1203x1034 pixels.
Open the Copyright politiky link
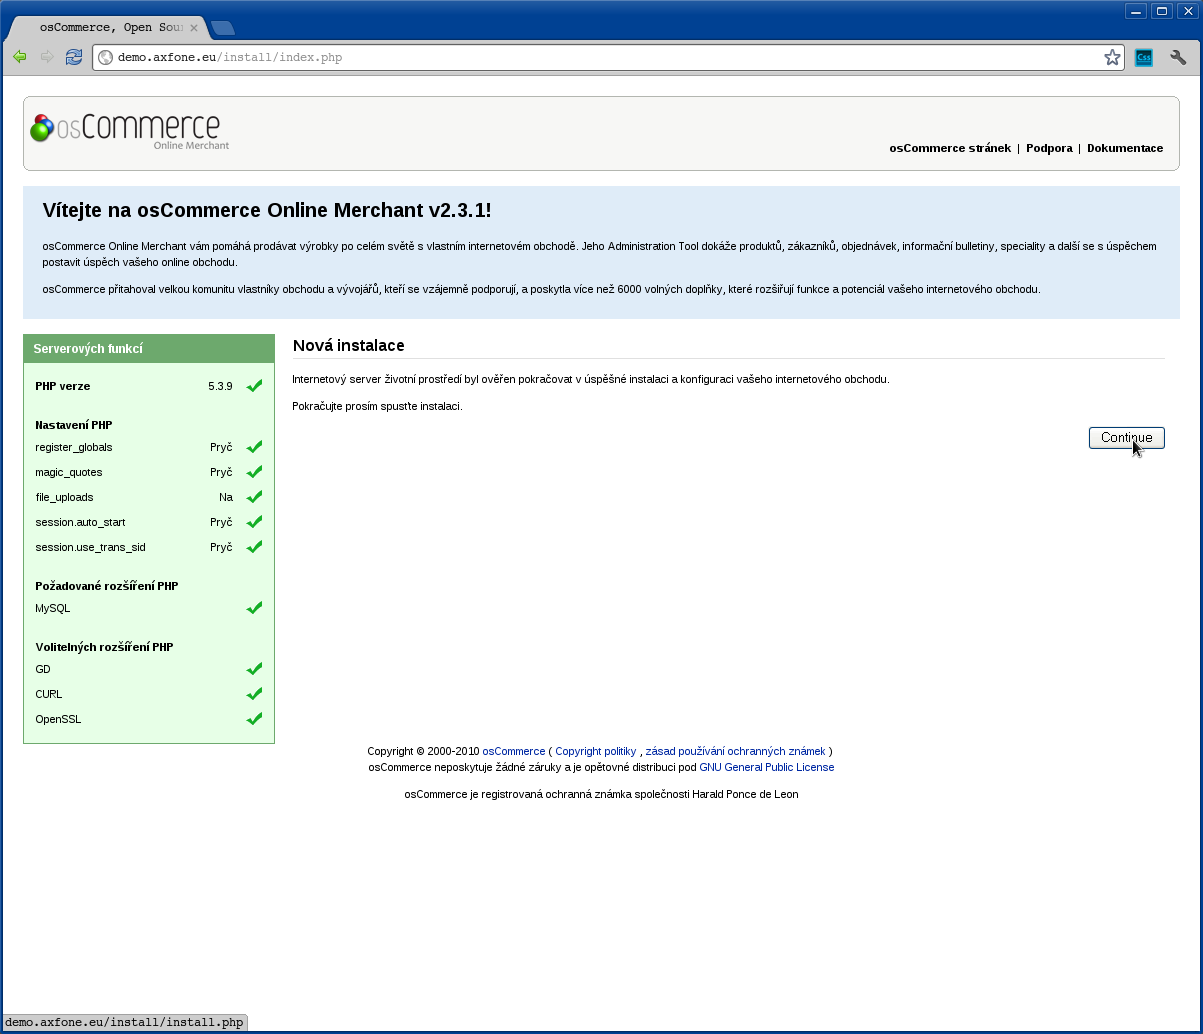596,751
